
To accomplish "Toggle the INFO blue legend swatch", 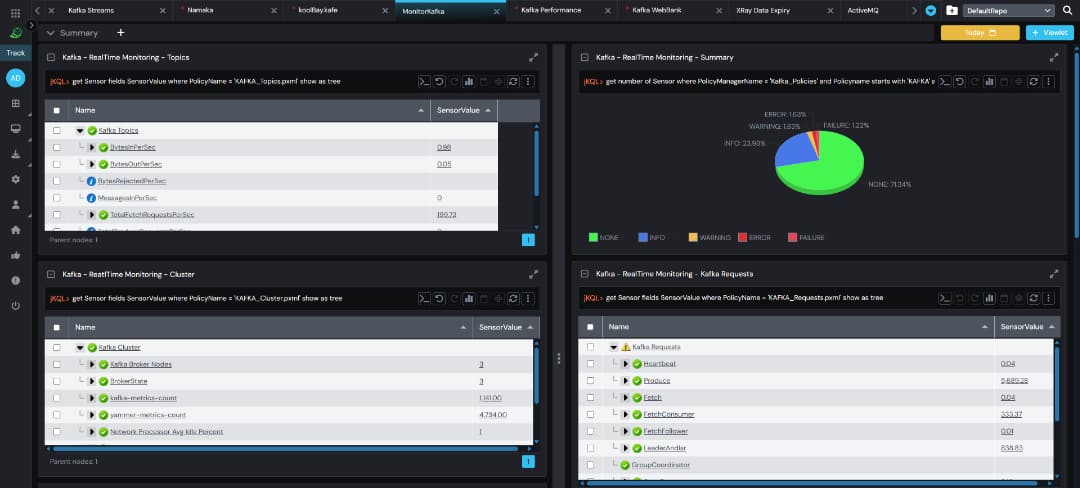I will point(643,237).
